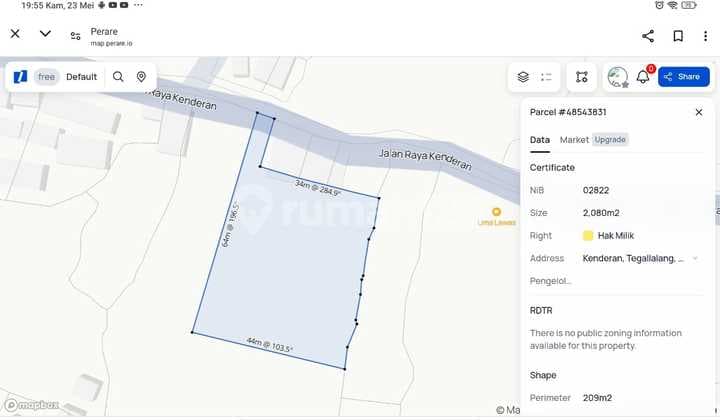Click the Perare logo icon
This screenshot has width=720, height=420.
20,77
